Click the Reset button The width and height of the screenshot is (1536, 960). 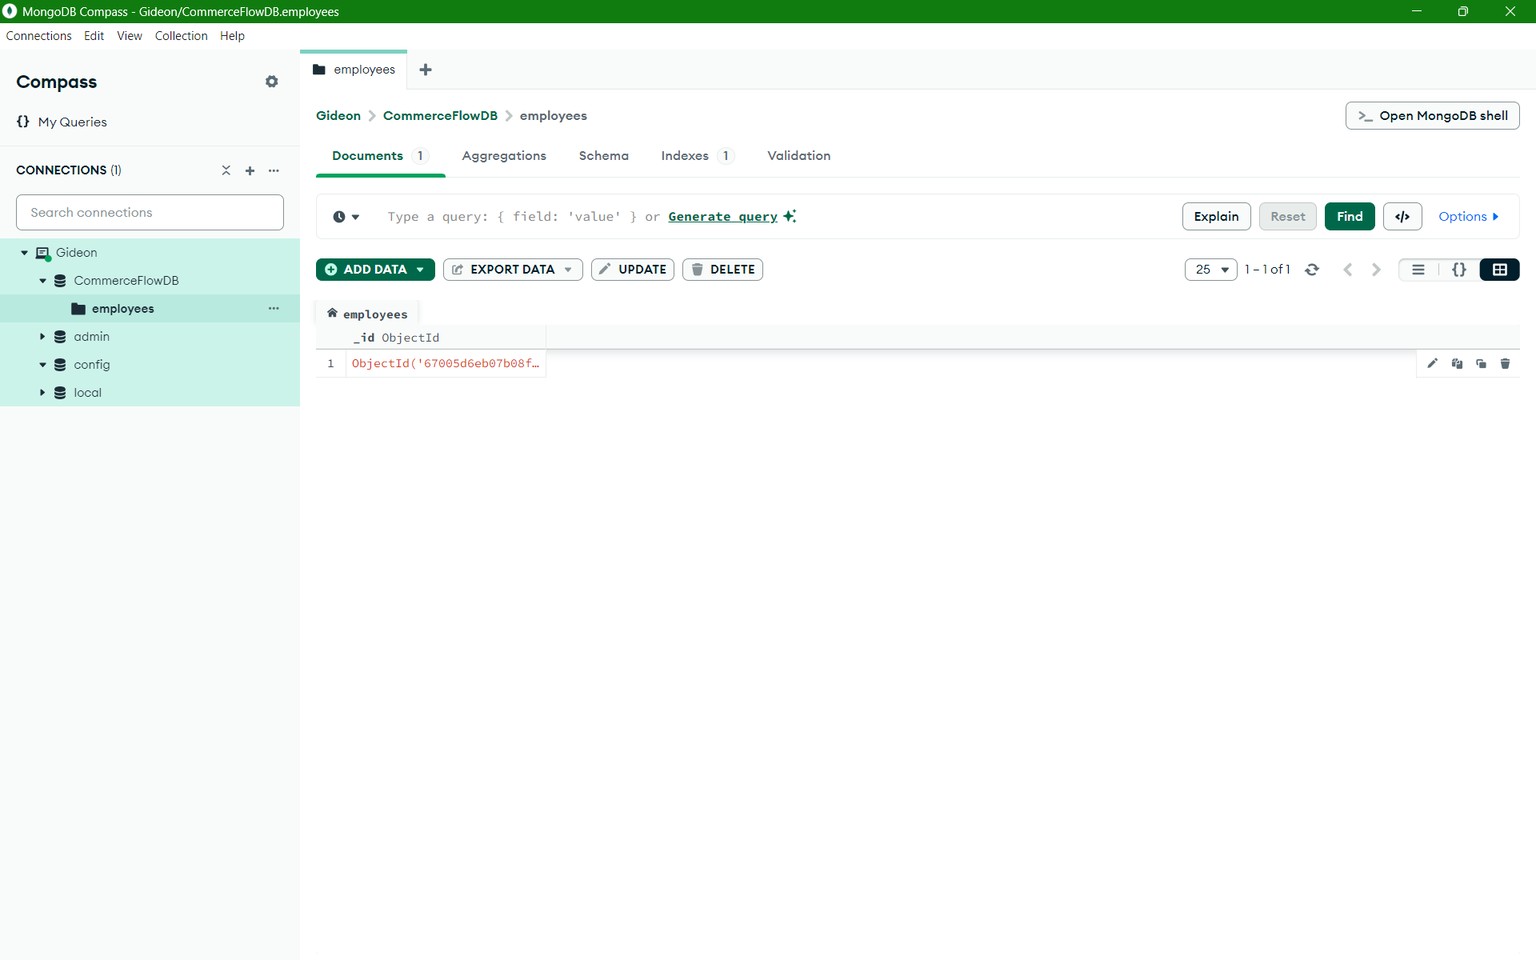click(1287, 217)
